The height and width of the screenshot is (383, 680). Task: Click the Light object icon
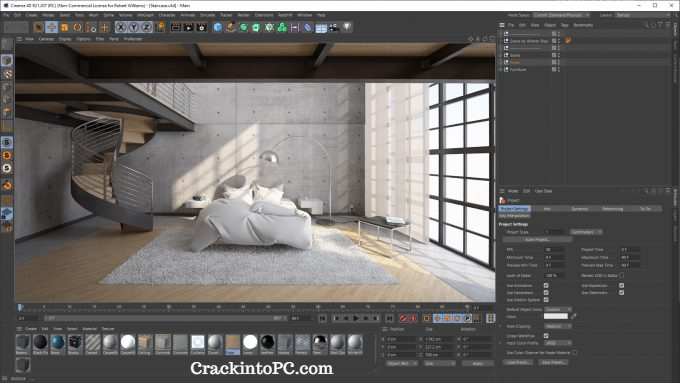click(x=347, y=27)
